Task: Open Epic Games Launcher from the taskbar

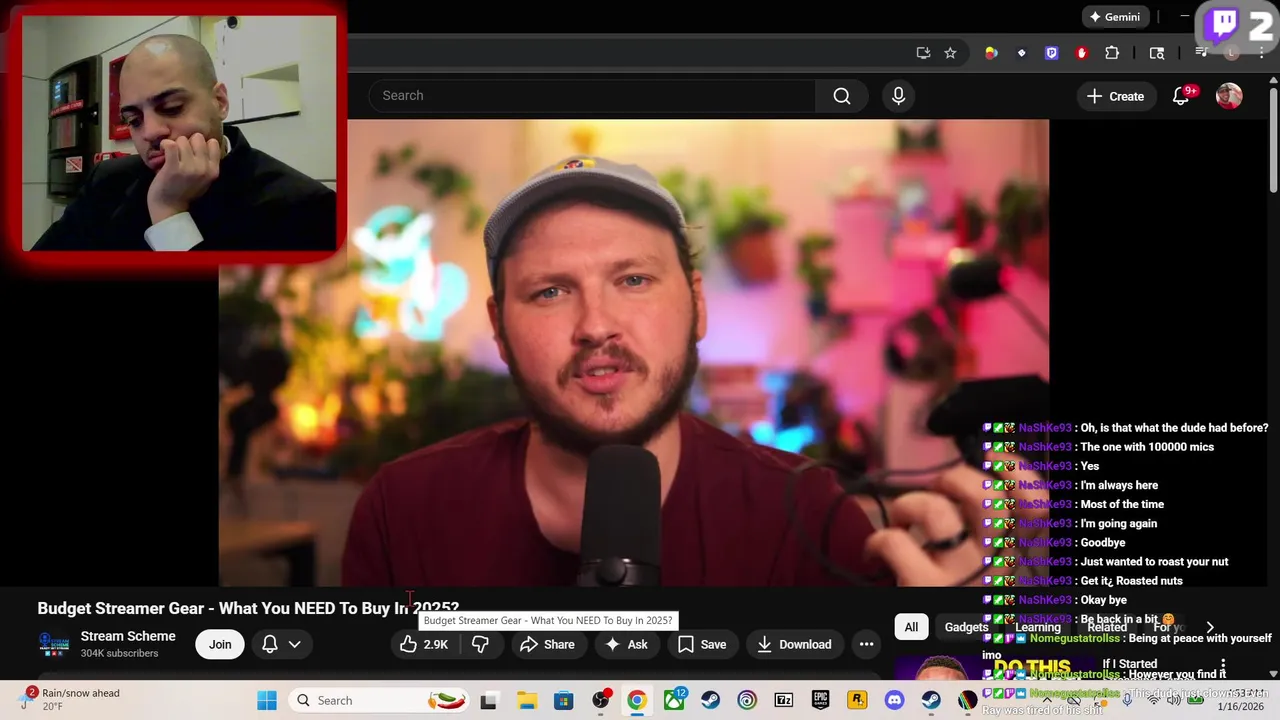Action: (821, 701)
